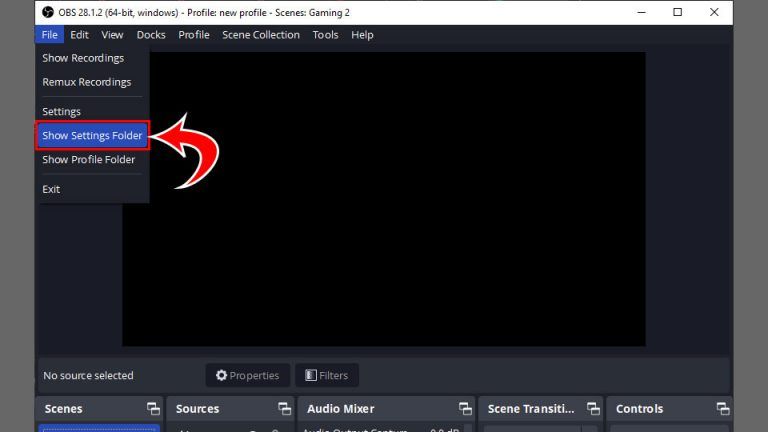Open the Tools menu
This screenshot has width=768, height=432.
coord(325,35)
